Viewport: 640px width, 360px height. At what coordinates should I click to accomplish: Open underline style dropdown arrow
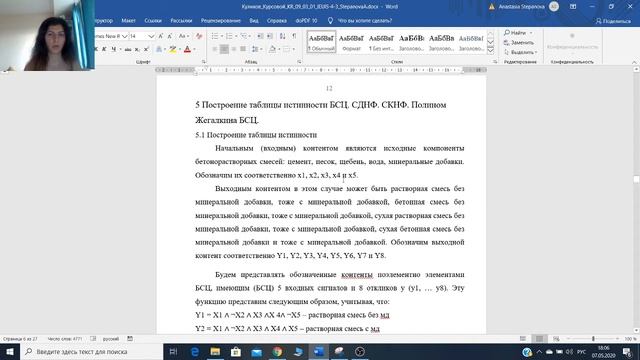[x=120, y=49]
